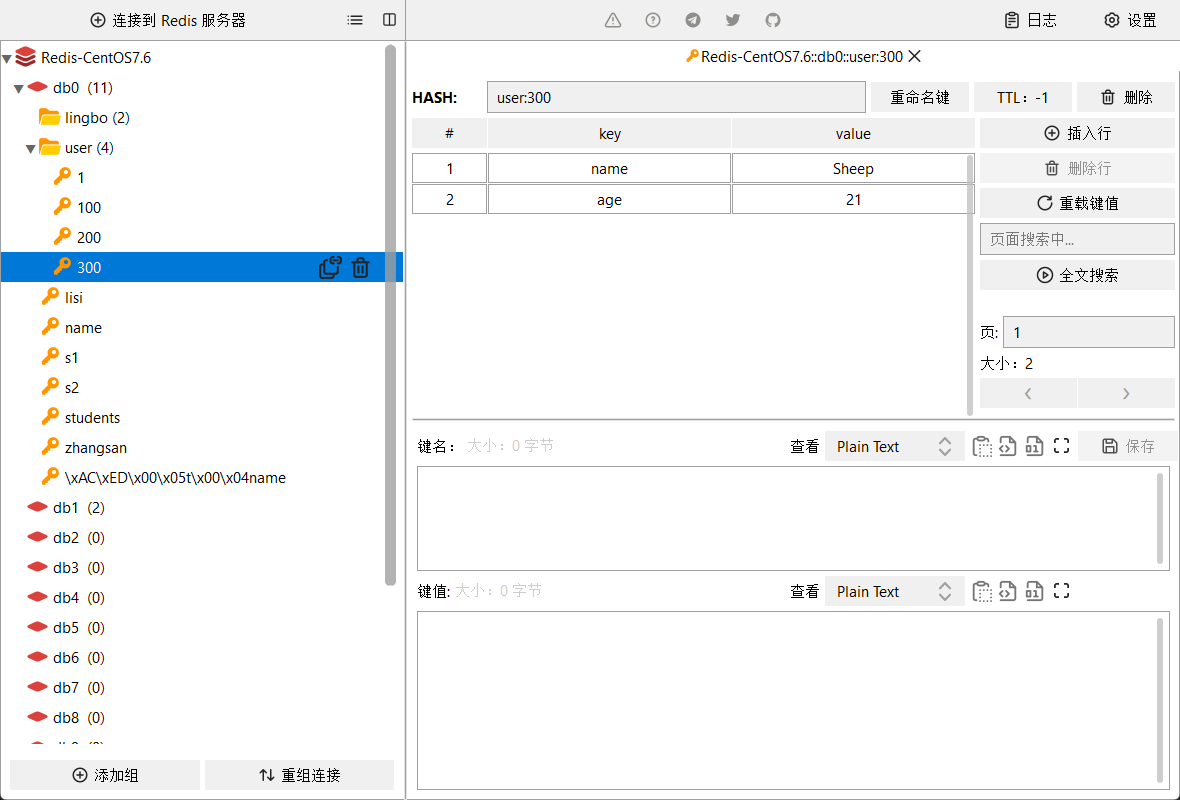Open the 键名 Plain Text view dropdown

(895, 446)
